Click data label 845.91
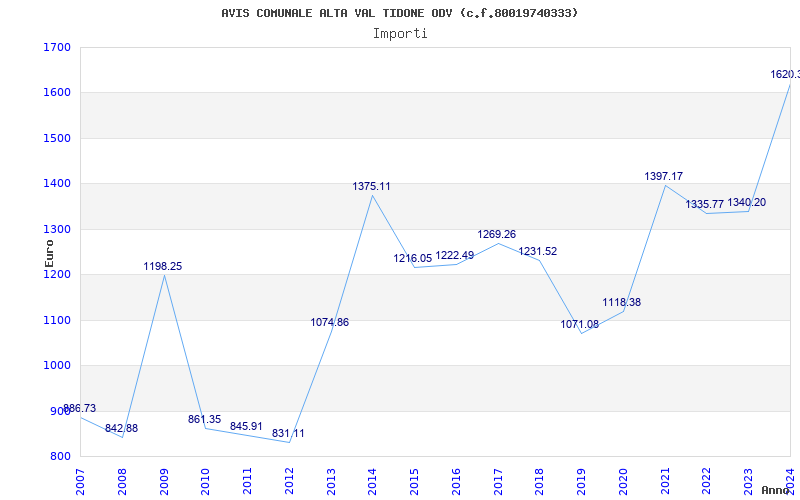This screenshot has height=500, width=800. [246, 426]
